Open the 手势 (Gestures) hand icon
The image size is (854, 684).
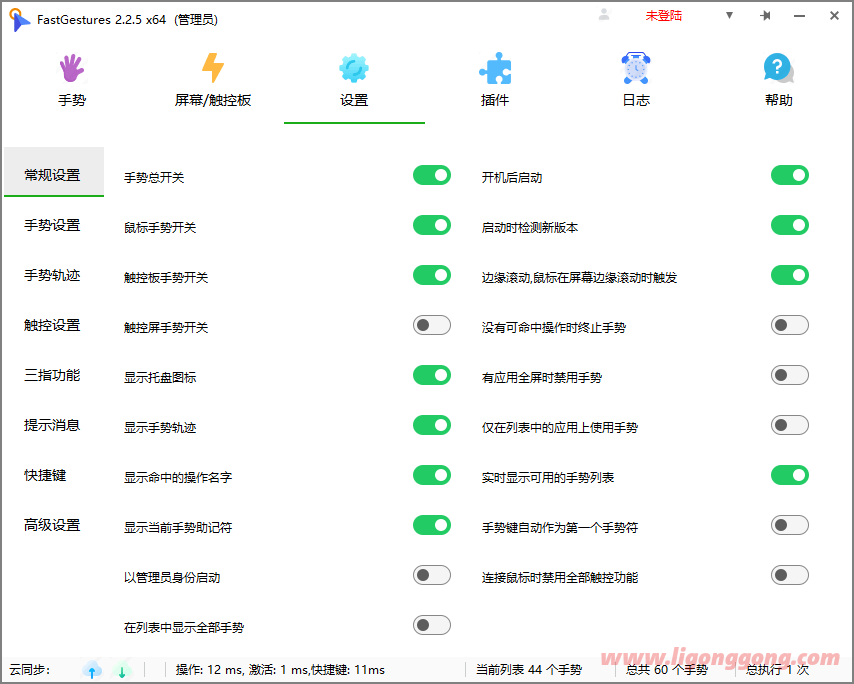pos(71,69)
